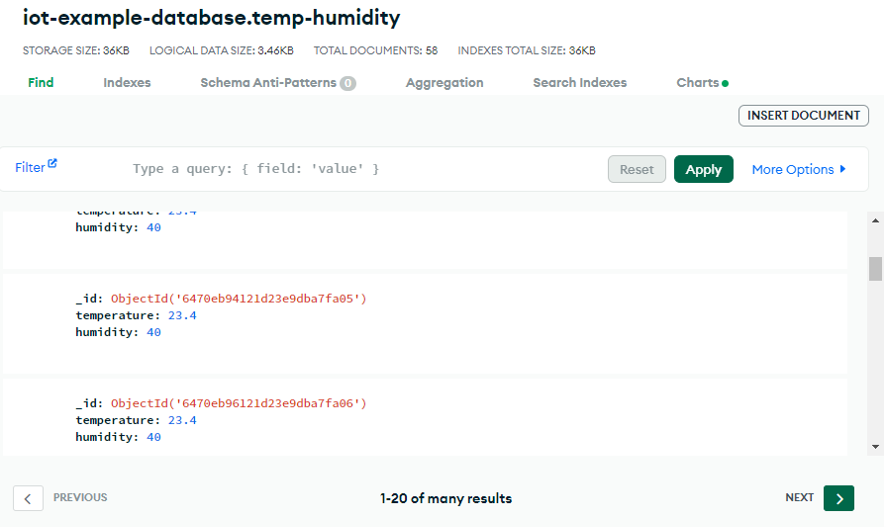Select the ObjectId ending in 7fa06
The width and height of the screenshot is (886, 527).
coord(239,404)
